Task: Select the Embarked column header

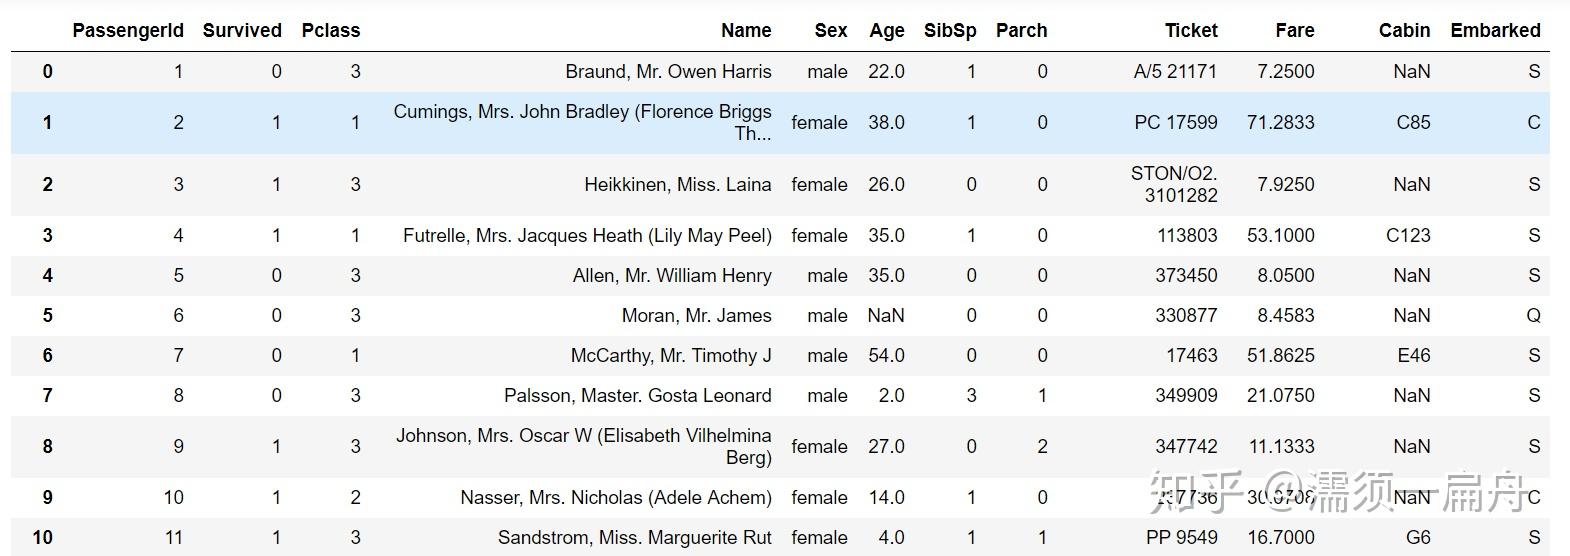Action: coord(1495,30)
